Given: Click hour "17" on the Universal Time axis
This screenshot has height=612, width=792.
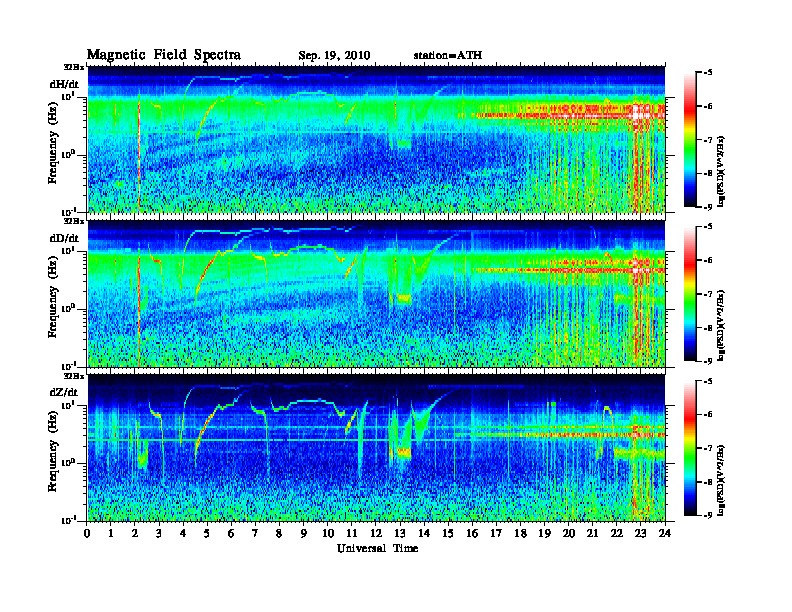Looking at the screenshot, I should (x=497, y=533).
